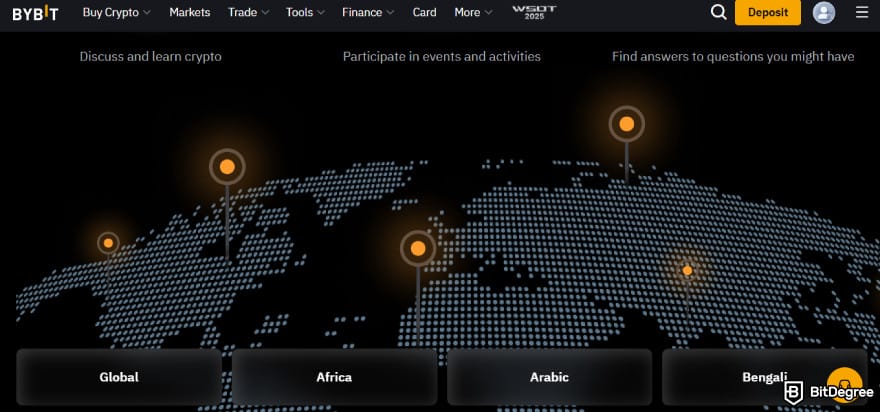The height and width of the screenshot is (412, 880).
Task: Choose the Africa community card
Action: point(334,377)
